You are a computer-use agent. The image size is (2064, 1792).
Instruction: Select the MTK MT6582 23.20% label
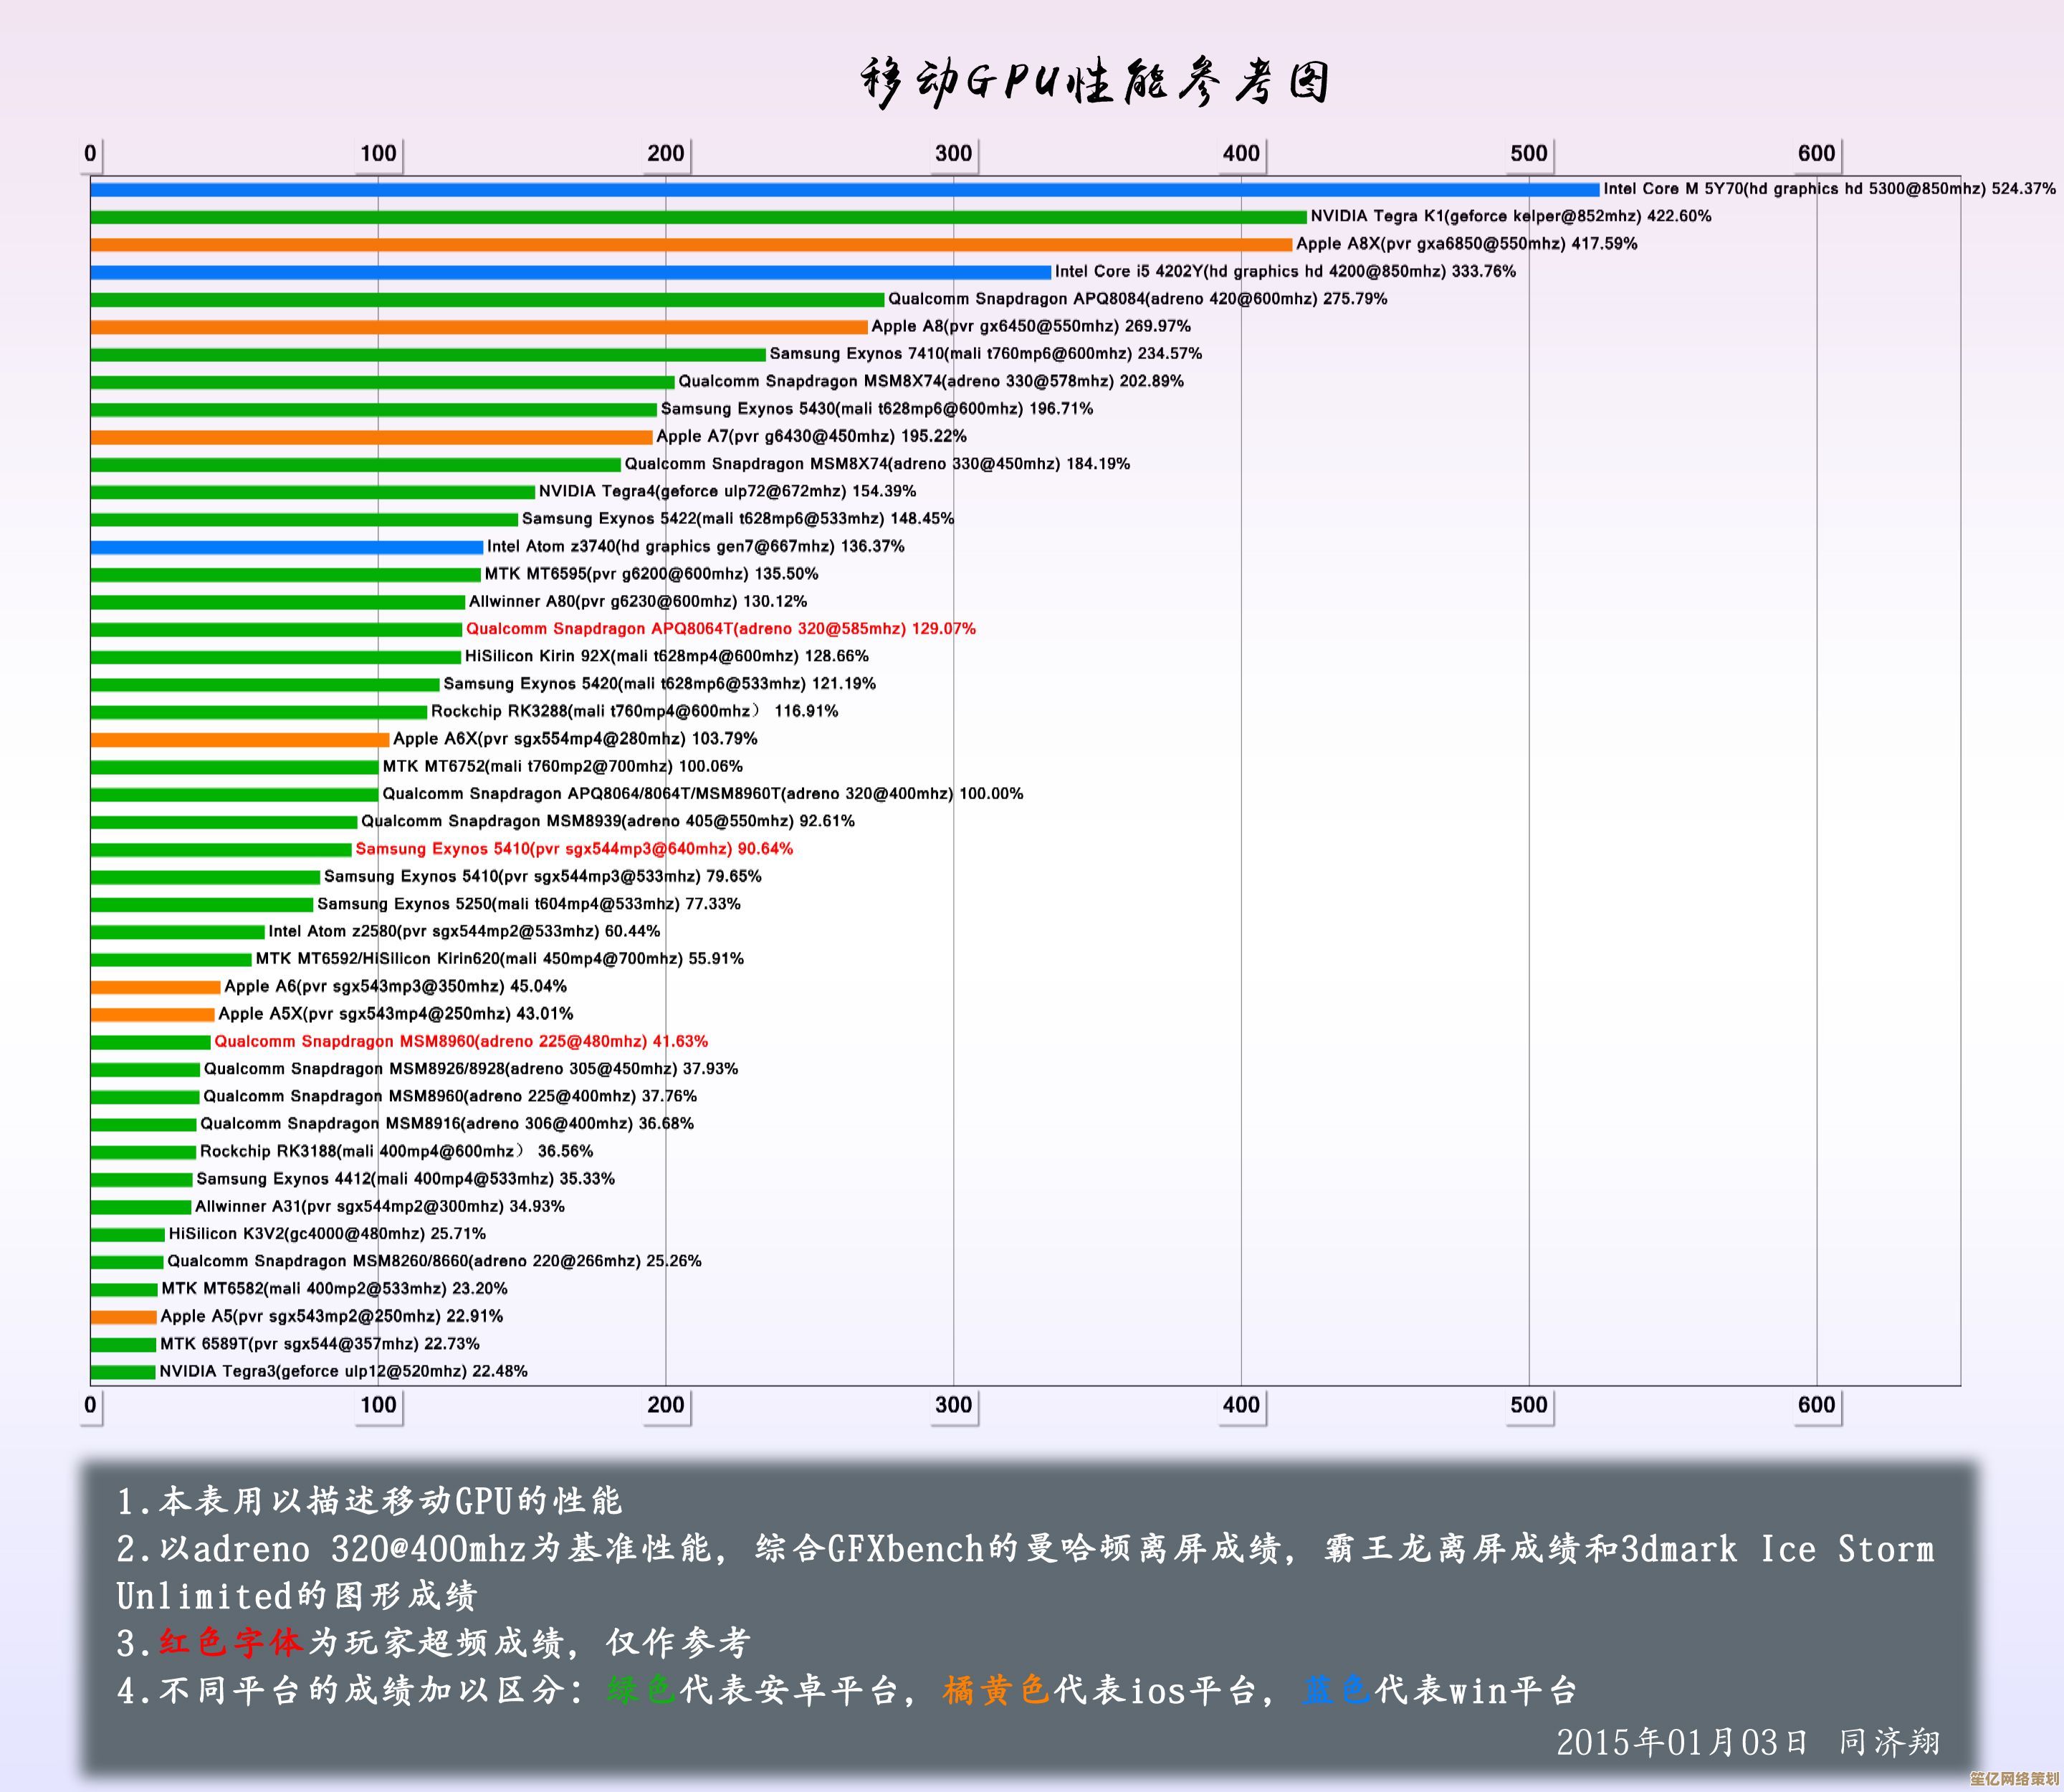tap(334, 1289)
